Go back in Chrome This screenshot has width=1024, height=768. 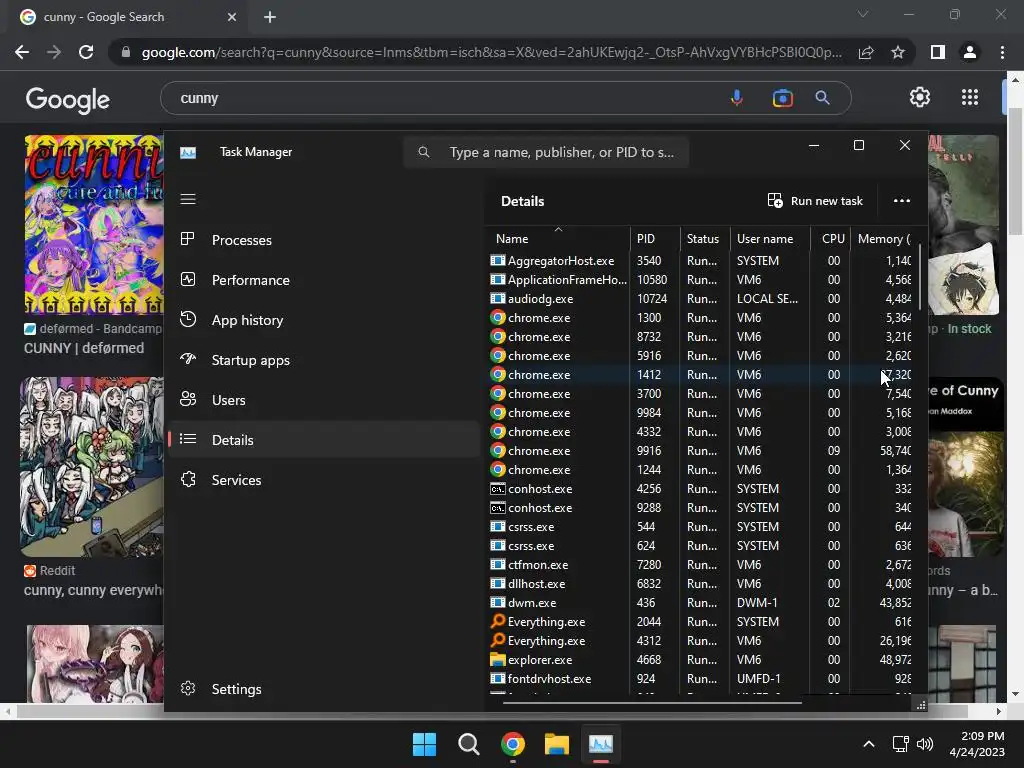pos(22,52)
